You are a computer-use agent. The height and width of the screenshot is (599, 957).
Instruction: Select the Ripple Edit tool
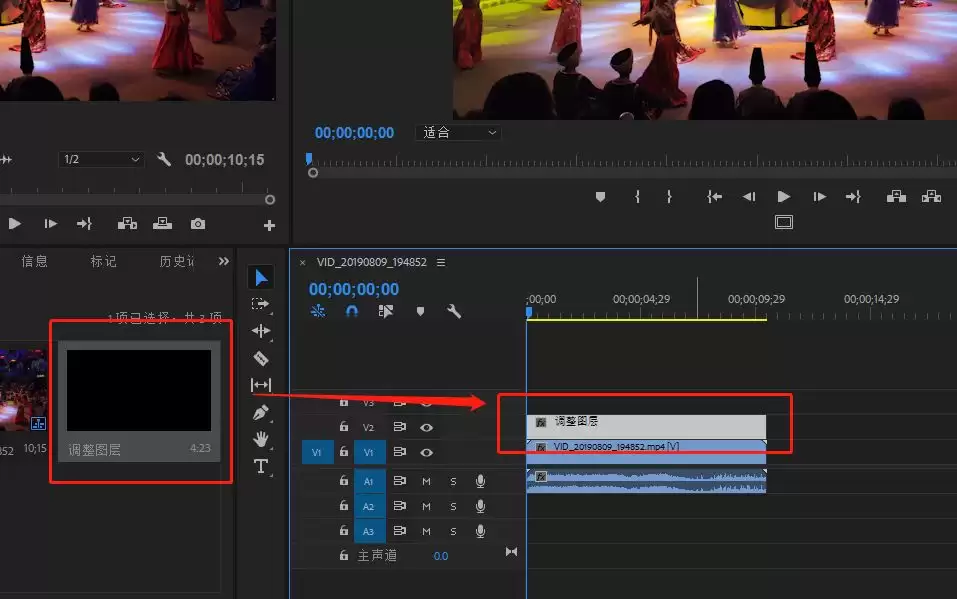coord(261,331)
